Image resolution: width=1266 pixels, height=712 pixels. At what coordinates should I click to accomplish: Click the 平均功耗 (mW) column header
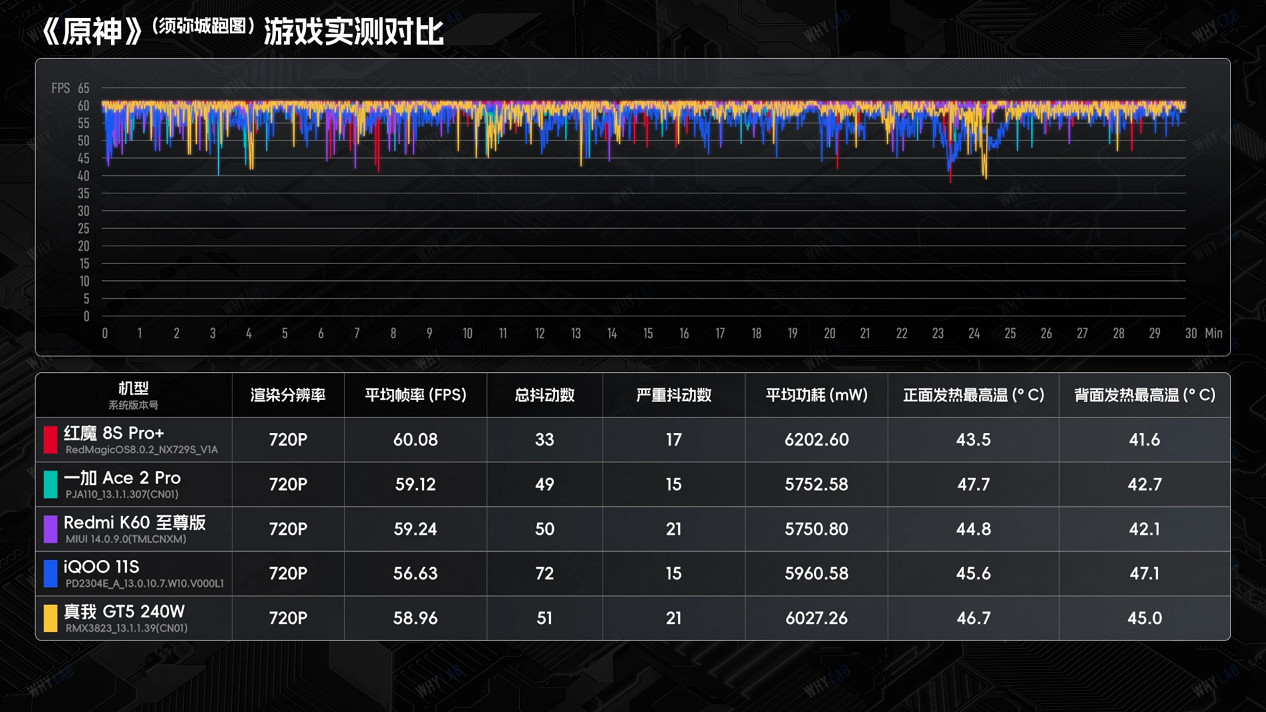[x=816, y=395]
